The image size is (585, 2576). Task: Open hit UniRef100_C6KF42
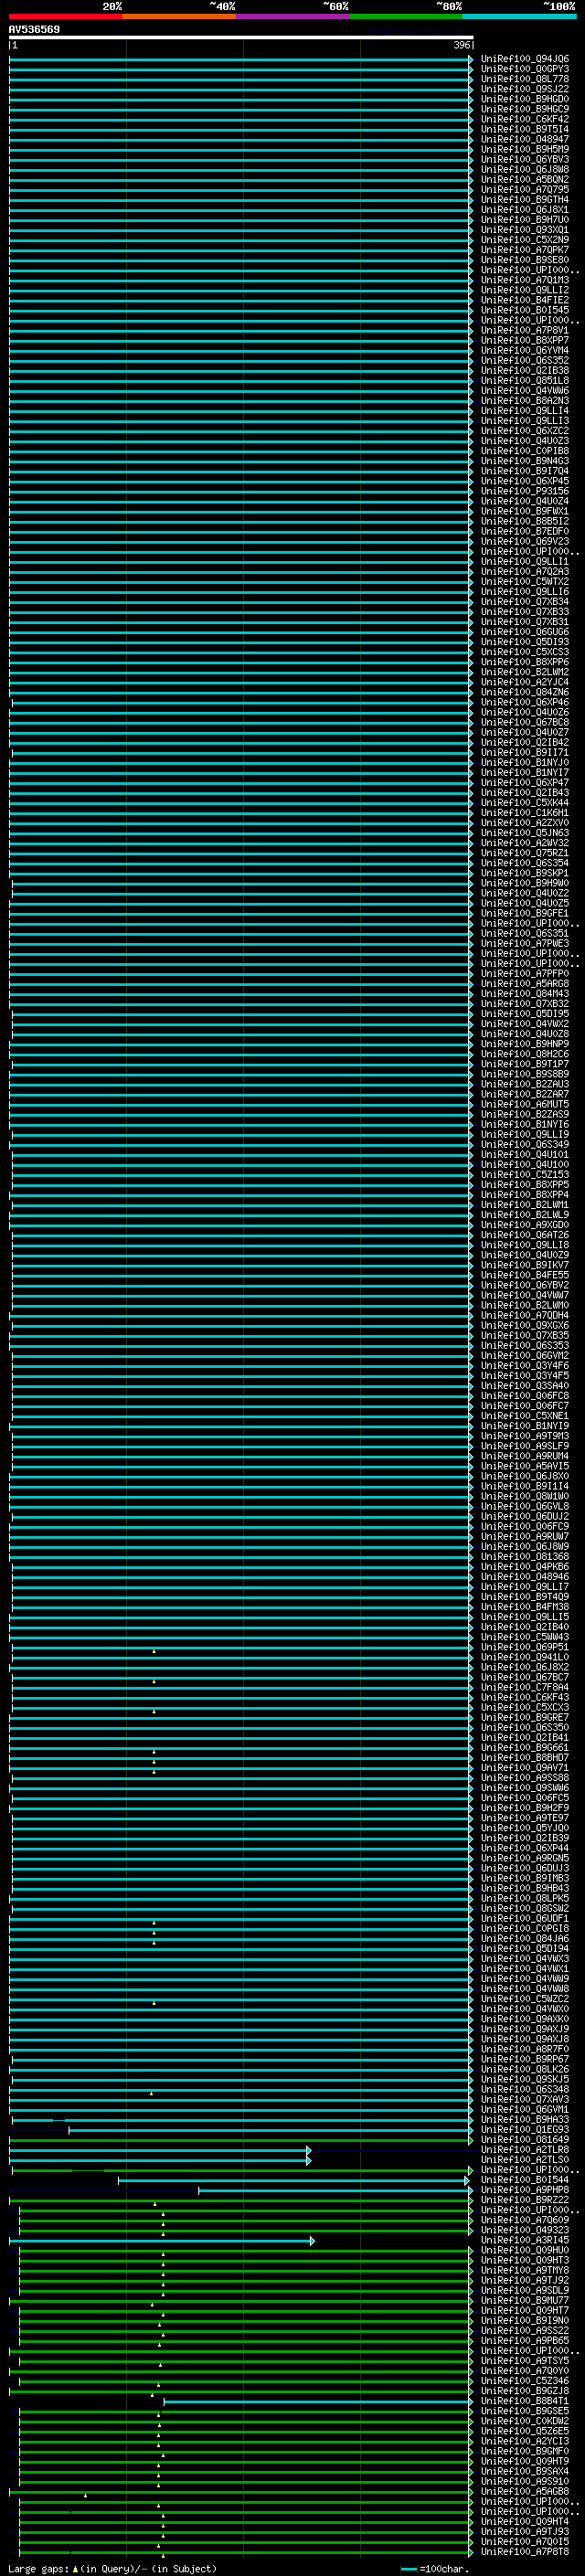click(x=525, y=119)
